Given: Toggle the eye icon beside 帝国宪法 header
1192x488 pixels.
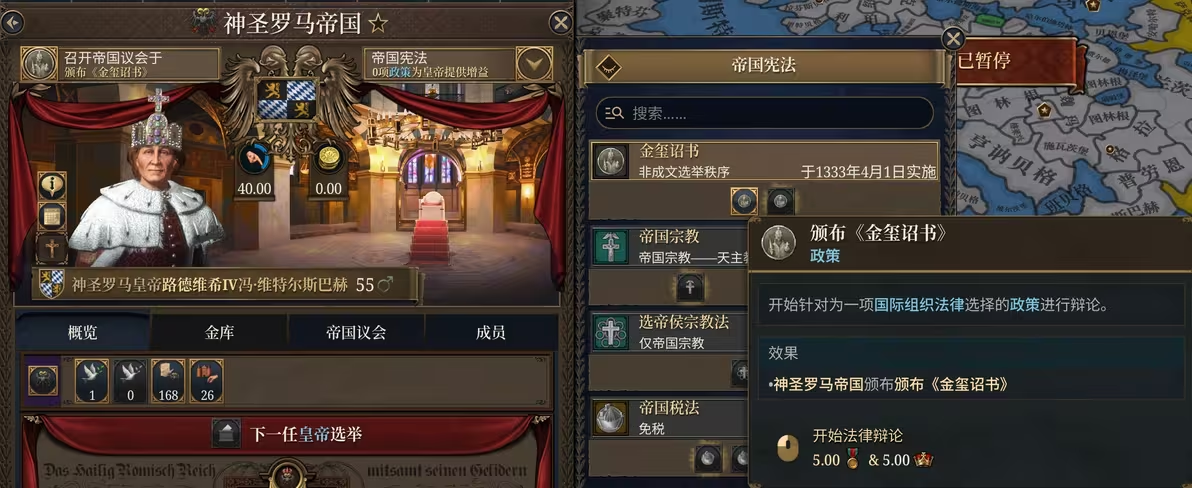Looking at the screenshot, I should coord(608,66).
